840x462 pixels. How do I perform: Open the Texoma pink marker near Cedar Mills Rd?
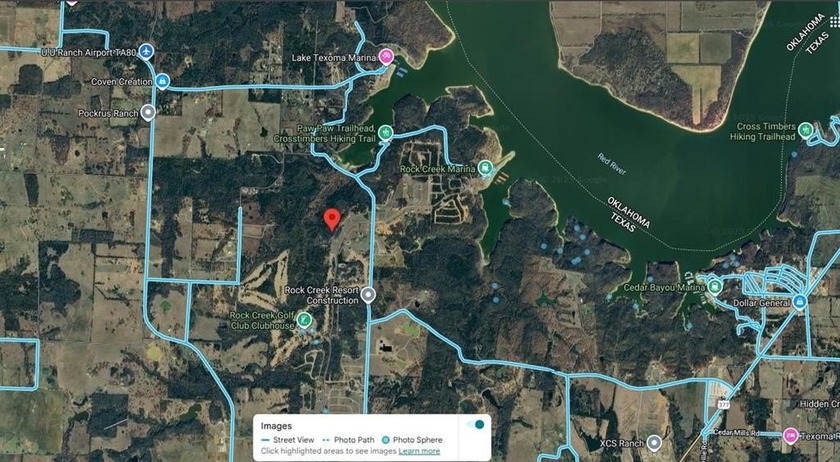pos(790,435)
